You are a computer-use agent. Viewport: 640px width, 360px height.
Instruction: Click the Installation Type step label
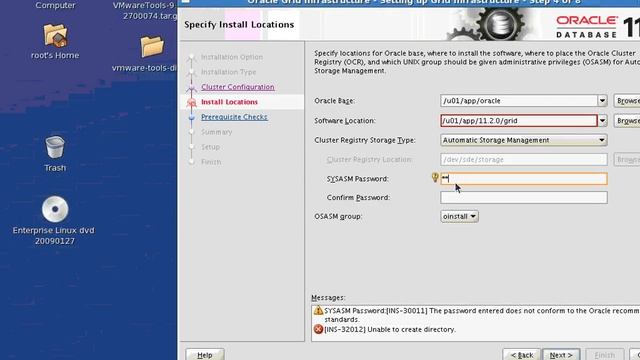click(x=229, y=72)
